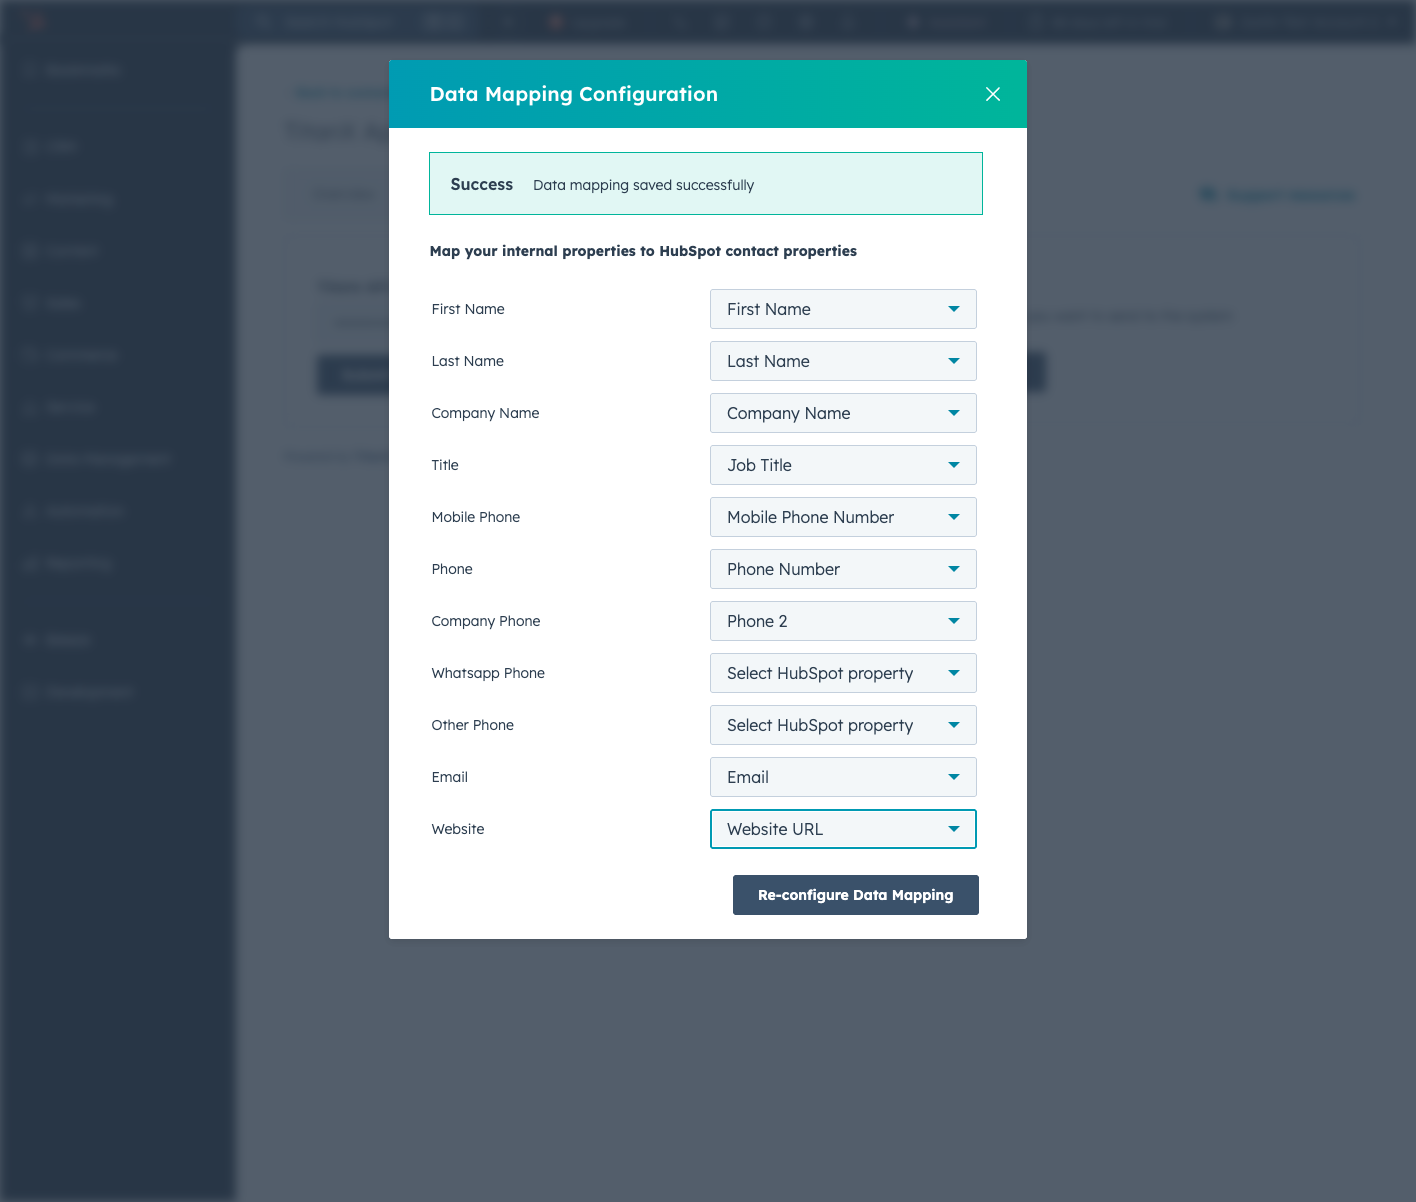1416x1202 pixels.
Task: Open the Company Name property dropdown
Action: pos(843,413)
